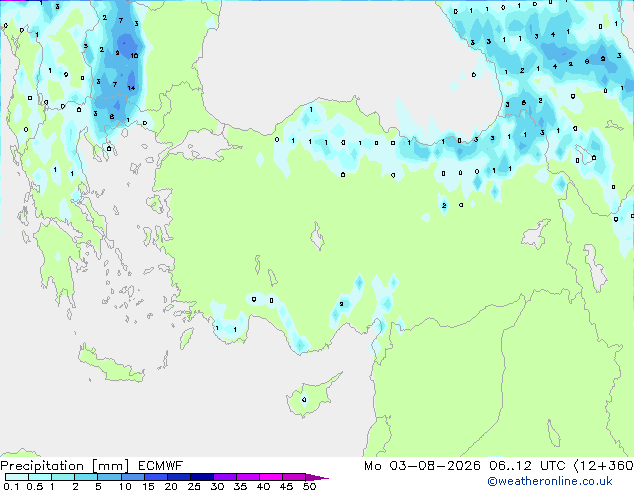Click the 1–2 mm legend color swatch
This screenshot has width=634, height=490.
[x=63, y=477]
